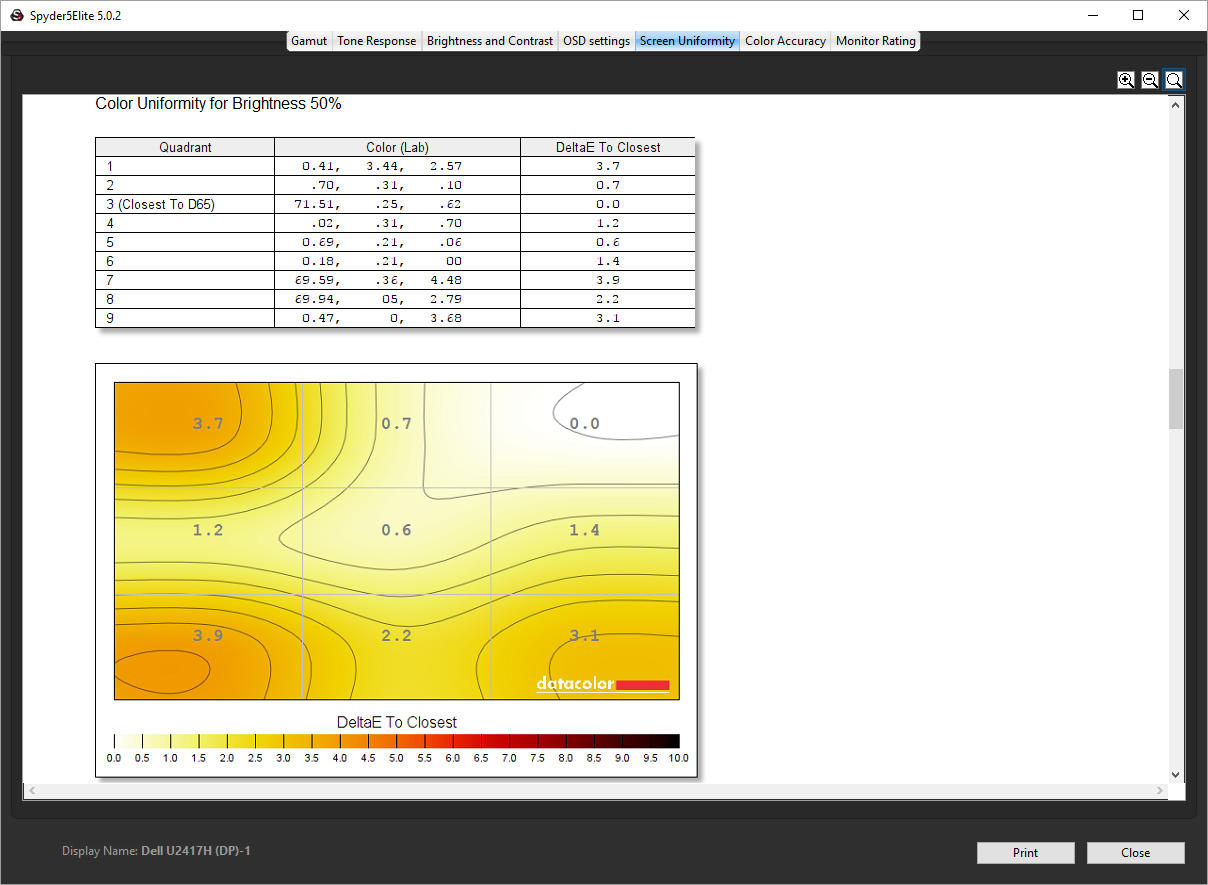Click the Spyder5Elite title bar app icon
Image resolution: width=1208 pixels, height=885 pixels.
[x=16, y=16]
